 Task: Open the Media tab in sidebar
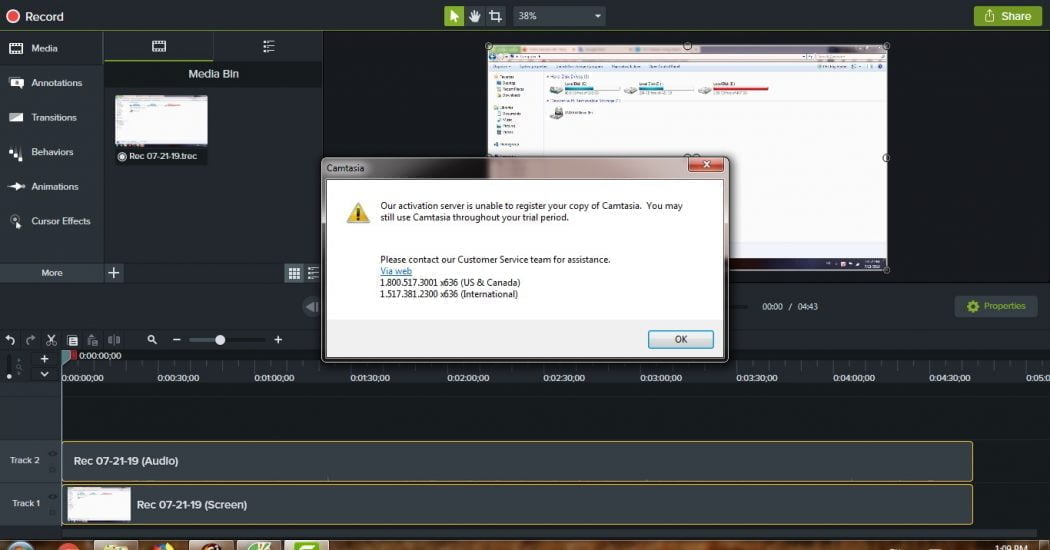pyautogui.click(x=52, y=48)
